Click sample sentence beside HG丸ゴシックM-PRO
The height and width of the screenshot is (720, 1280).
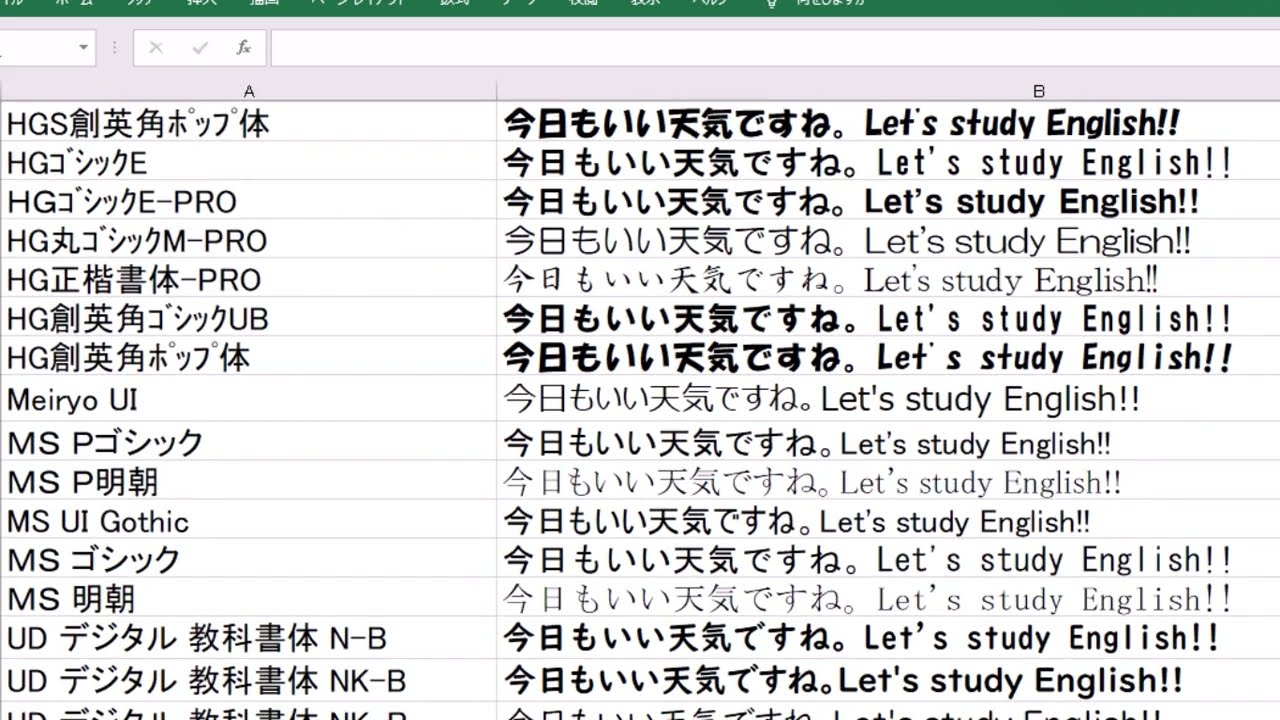pyautogui.click(x=847, y=240)
